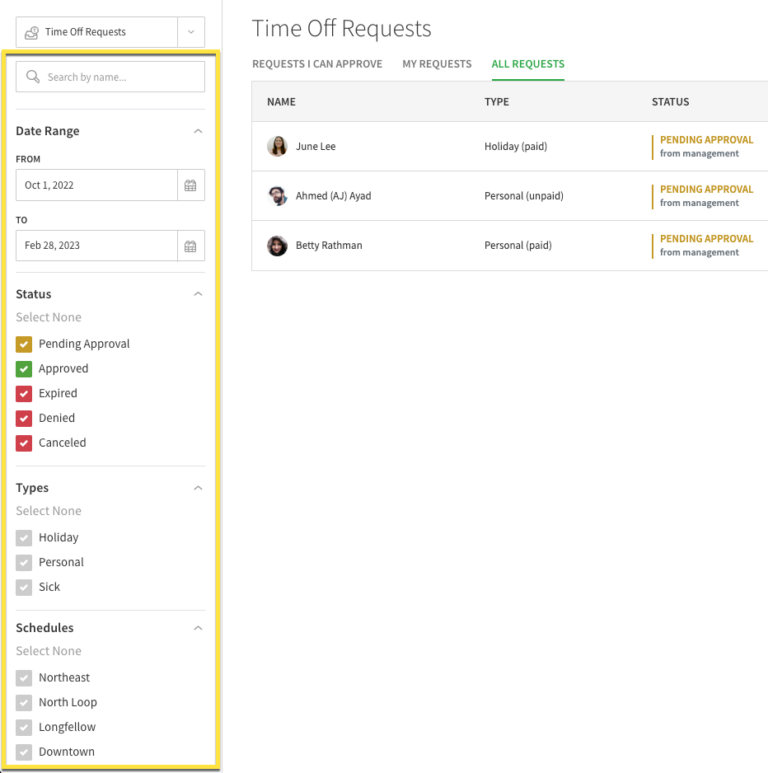Screen dimensions: 768x773
Task: Open the Time Off Requests dropdown arrow
Action: point(191,32)
